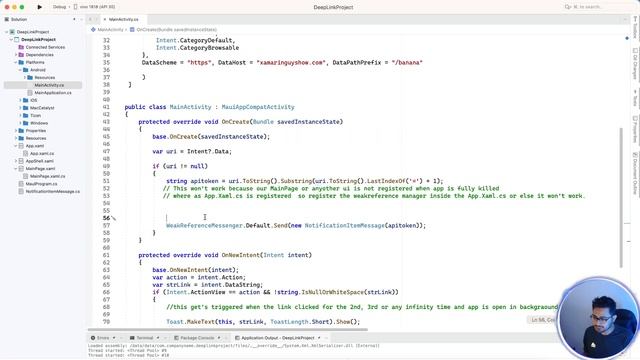Screen dimensions: 640x360
Task: Click the MacCatalyst folder icon
Action: click(x=26, y=108)
